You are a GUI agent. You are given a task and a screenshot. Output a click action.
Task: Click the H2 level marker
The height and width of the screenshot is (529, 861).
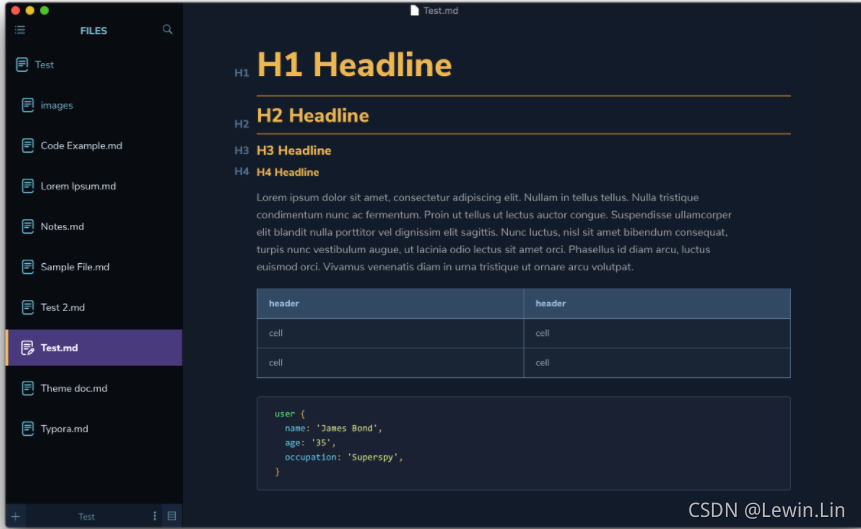[x=242, y=124]
